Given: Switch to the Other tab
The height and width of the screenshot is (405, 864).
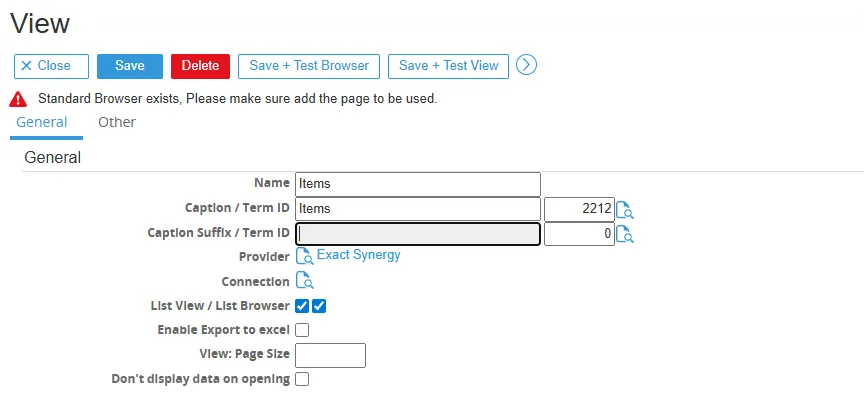Looking at the screenshot, I should point(117,122).
